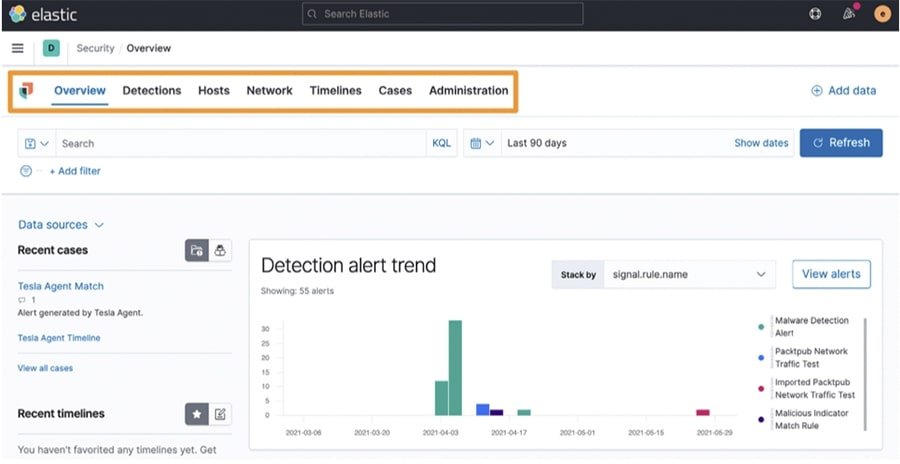Open the date quick menu calendar dropdown
The height and width of the screenshot is (464, 900).
point(482,143)
